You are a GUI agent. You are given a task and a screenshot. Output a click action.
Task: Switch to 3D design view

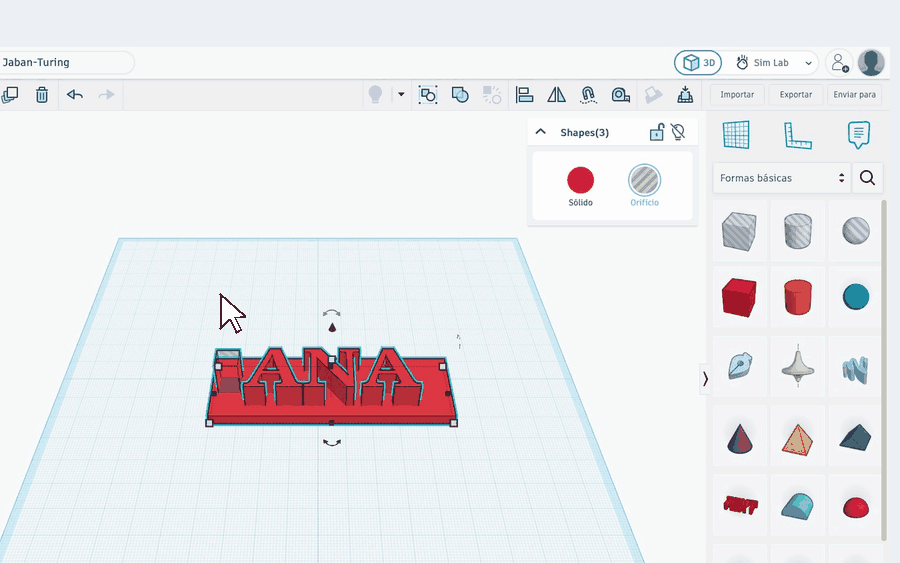point(698,63)
